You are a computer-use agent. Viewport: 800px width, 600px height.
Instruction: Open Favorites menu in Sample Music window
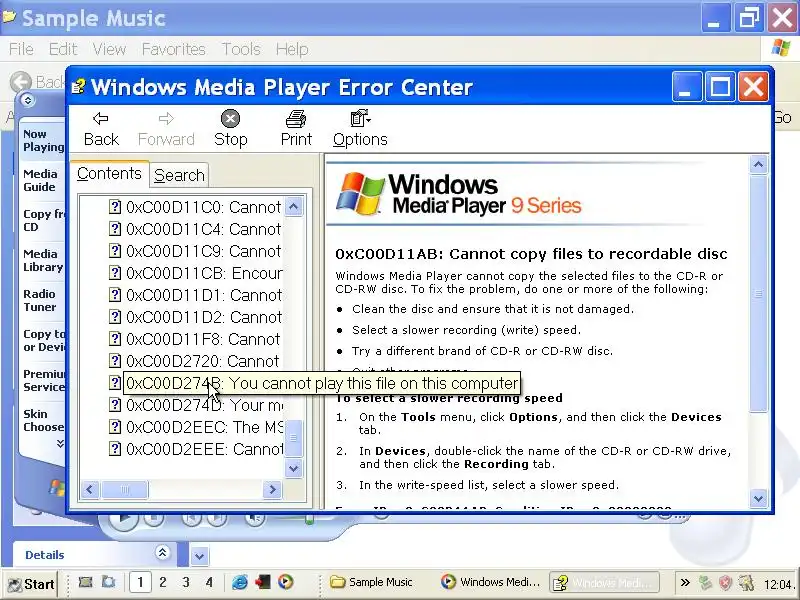173,49
